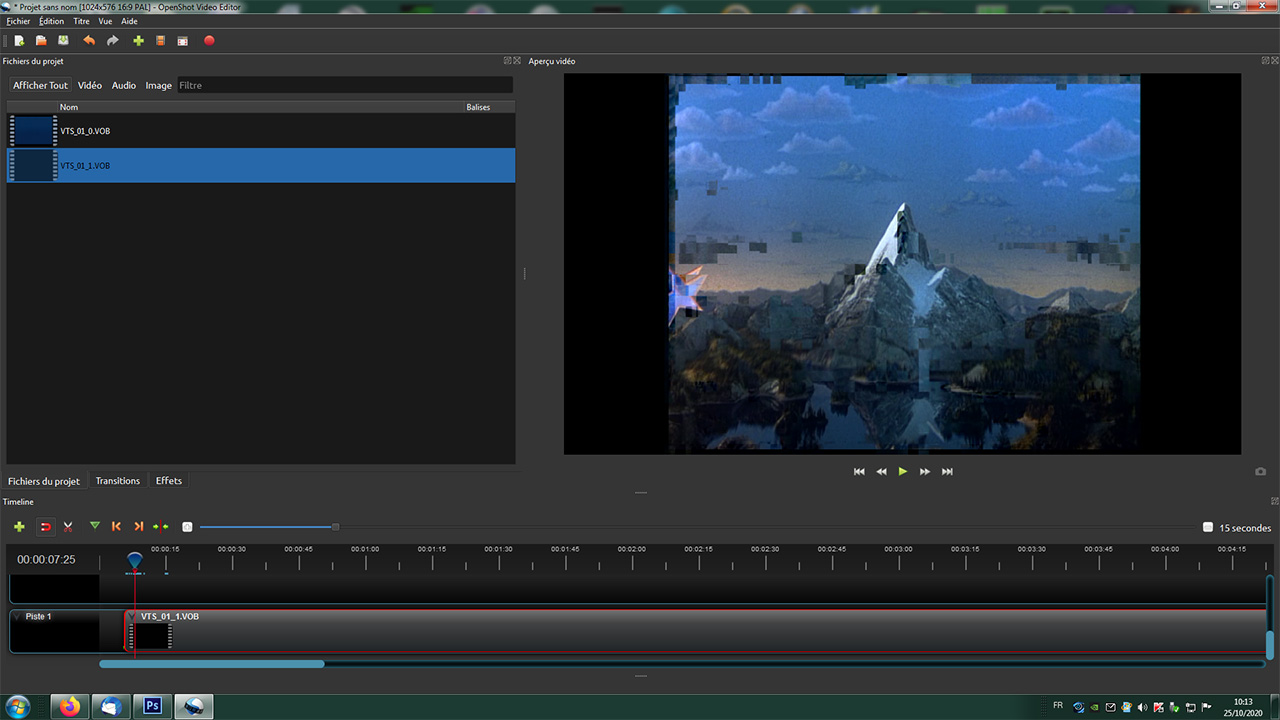Float the Aperçu vidéo panel
This screenshot has height=720, width=1280.
tap(1266, 61)
